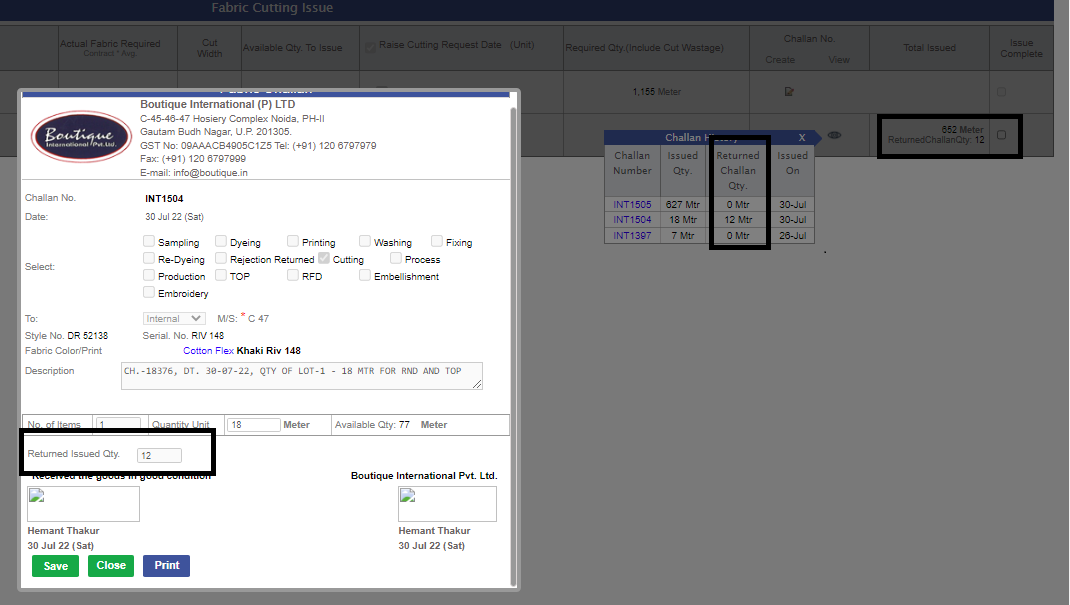Click the Quantity Unit input showing 18
The image size is (1070, 605).
coord(253,425)
